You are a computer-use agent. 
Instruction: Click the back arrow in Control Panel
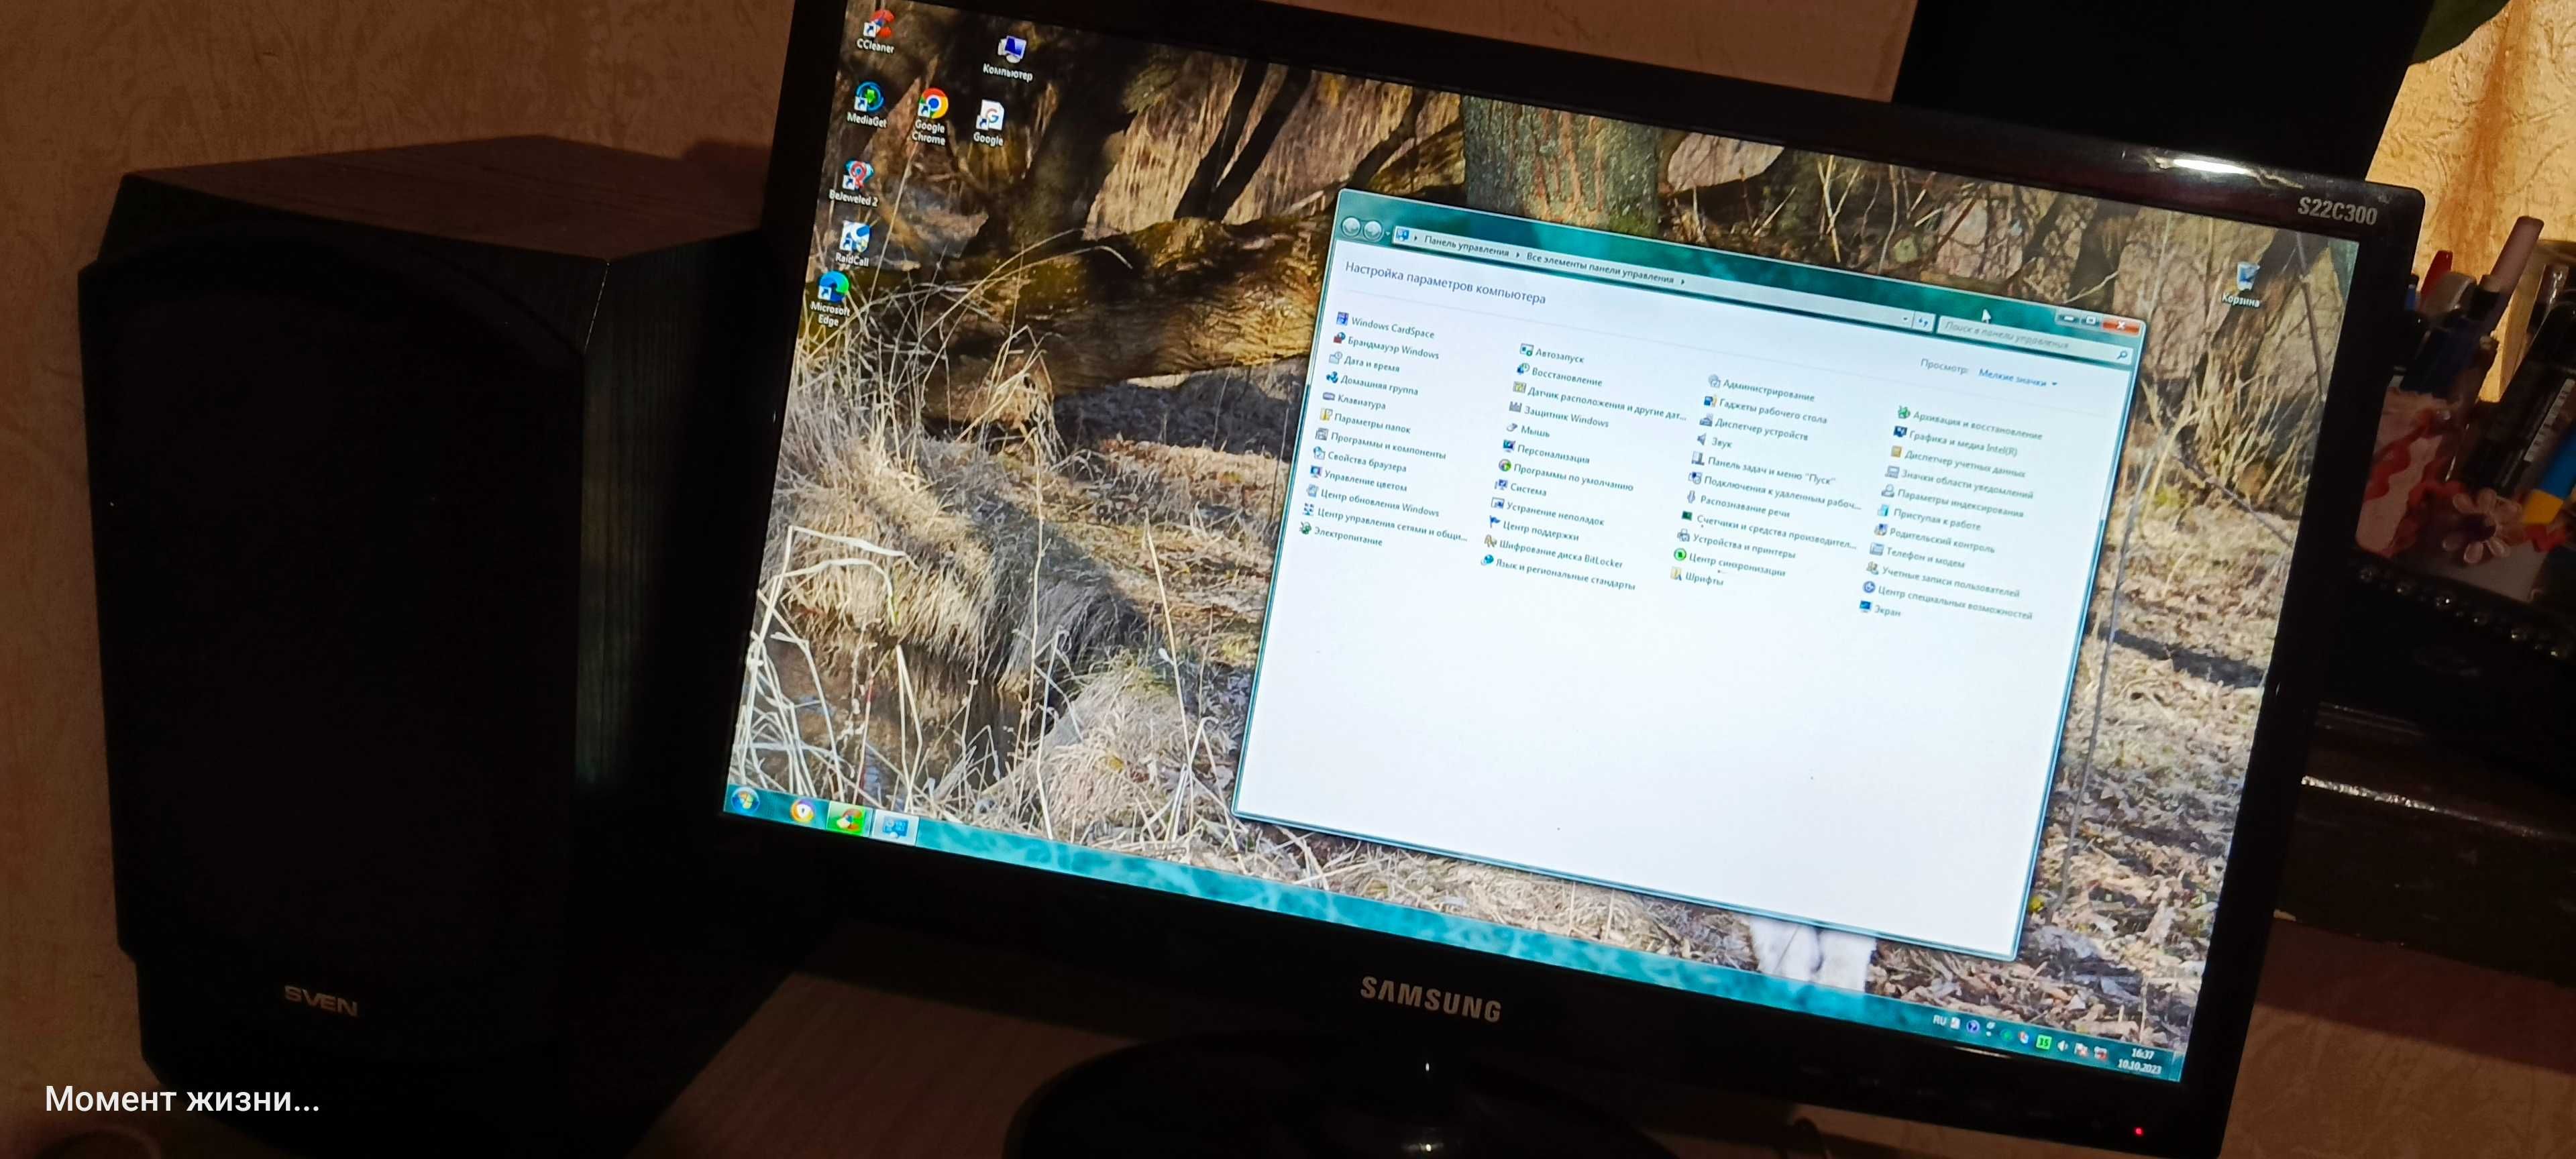coord(1352,227)
